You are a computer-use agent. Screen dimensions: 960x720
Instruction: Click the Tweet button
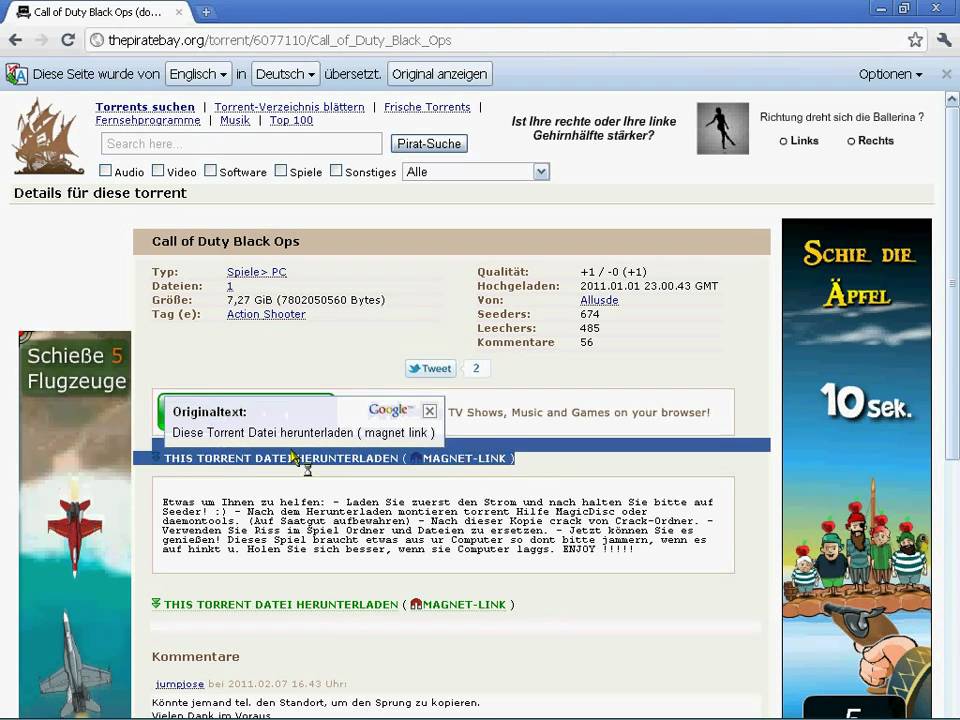tap(430, 369)
